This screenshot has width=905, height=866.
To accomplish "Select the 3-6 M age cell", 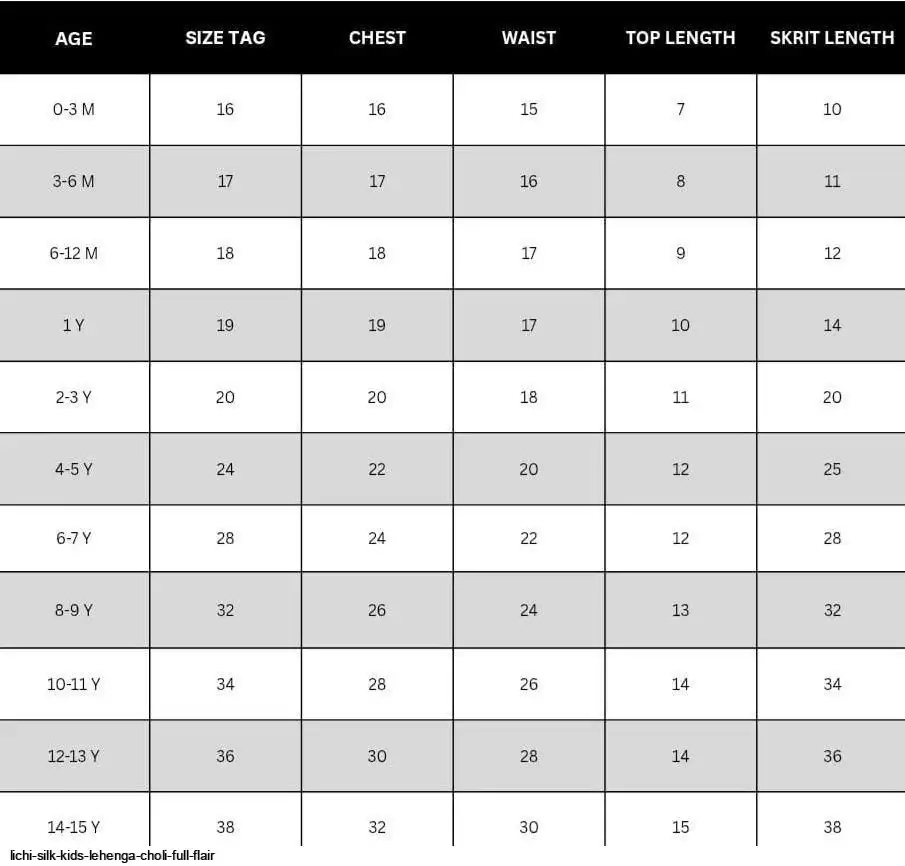I will (74, 181).
